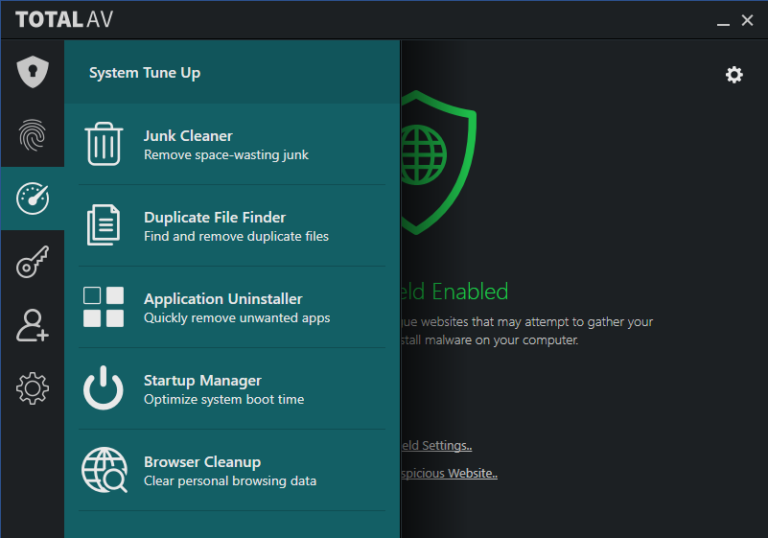The height and width of the screenshot is (538, 768).
Task: Open Duplicate File Finder menu entry
Action: [232, 226]
